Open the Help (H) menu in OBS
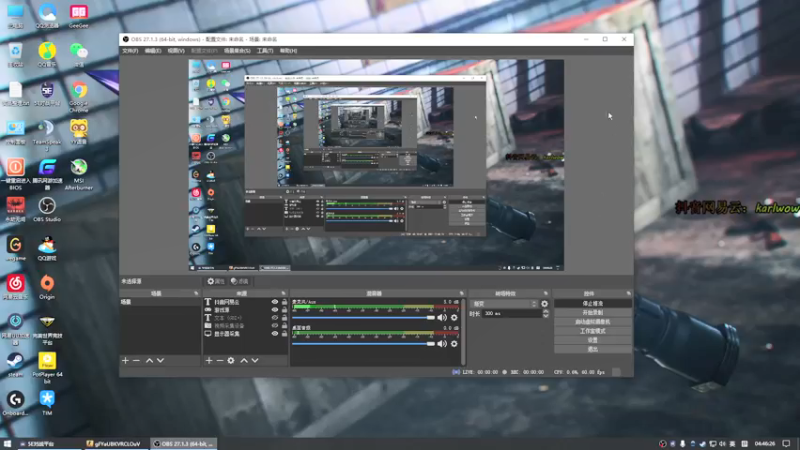Viewport: 800px width, 450px height. [288, 51]
